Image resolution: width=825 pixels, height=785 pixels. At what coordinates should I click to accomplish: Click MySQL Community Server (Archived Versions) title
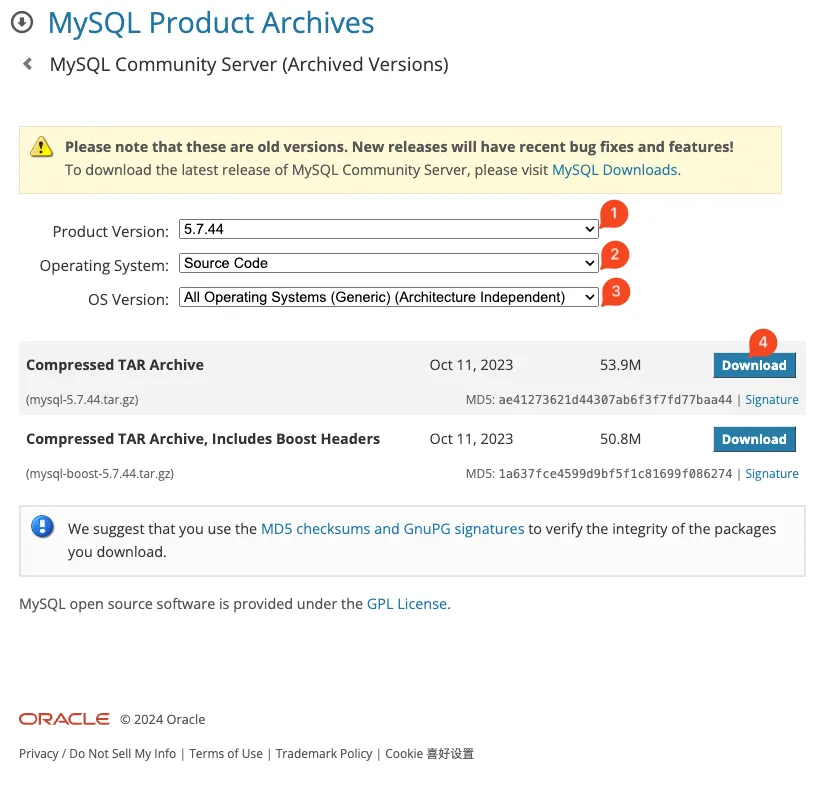[x=249, y=65]
